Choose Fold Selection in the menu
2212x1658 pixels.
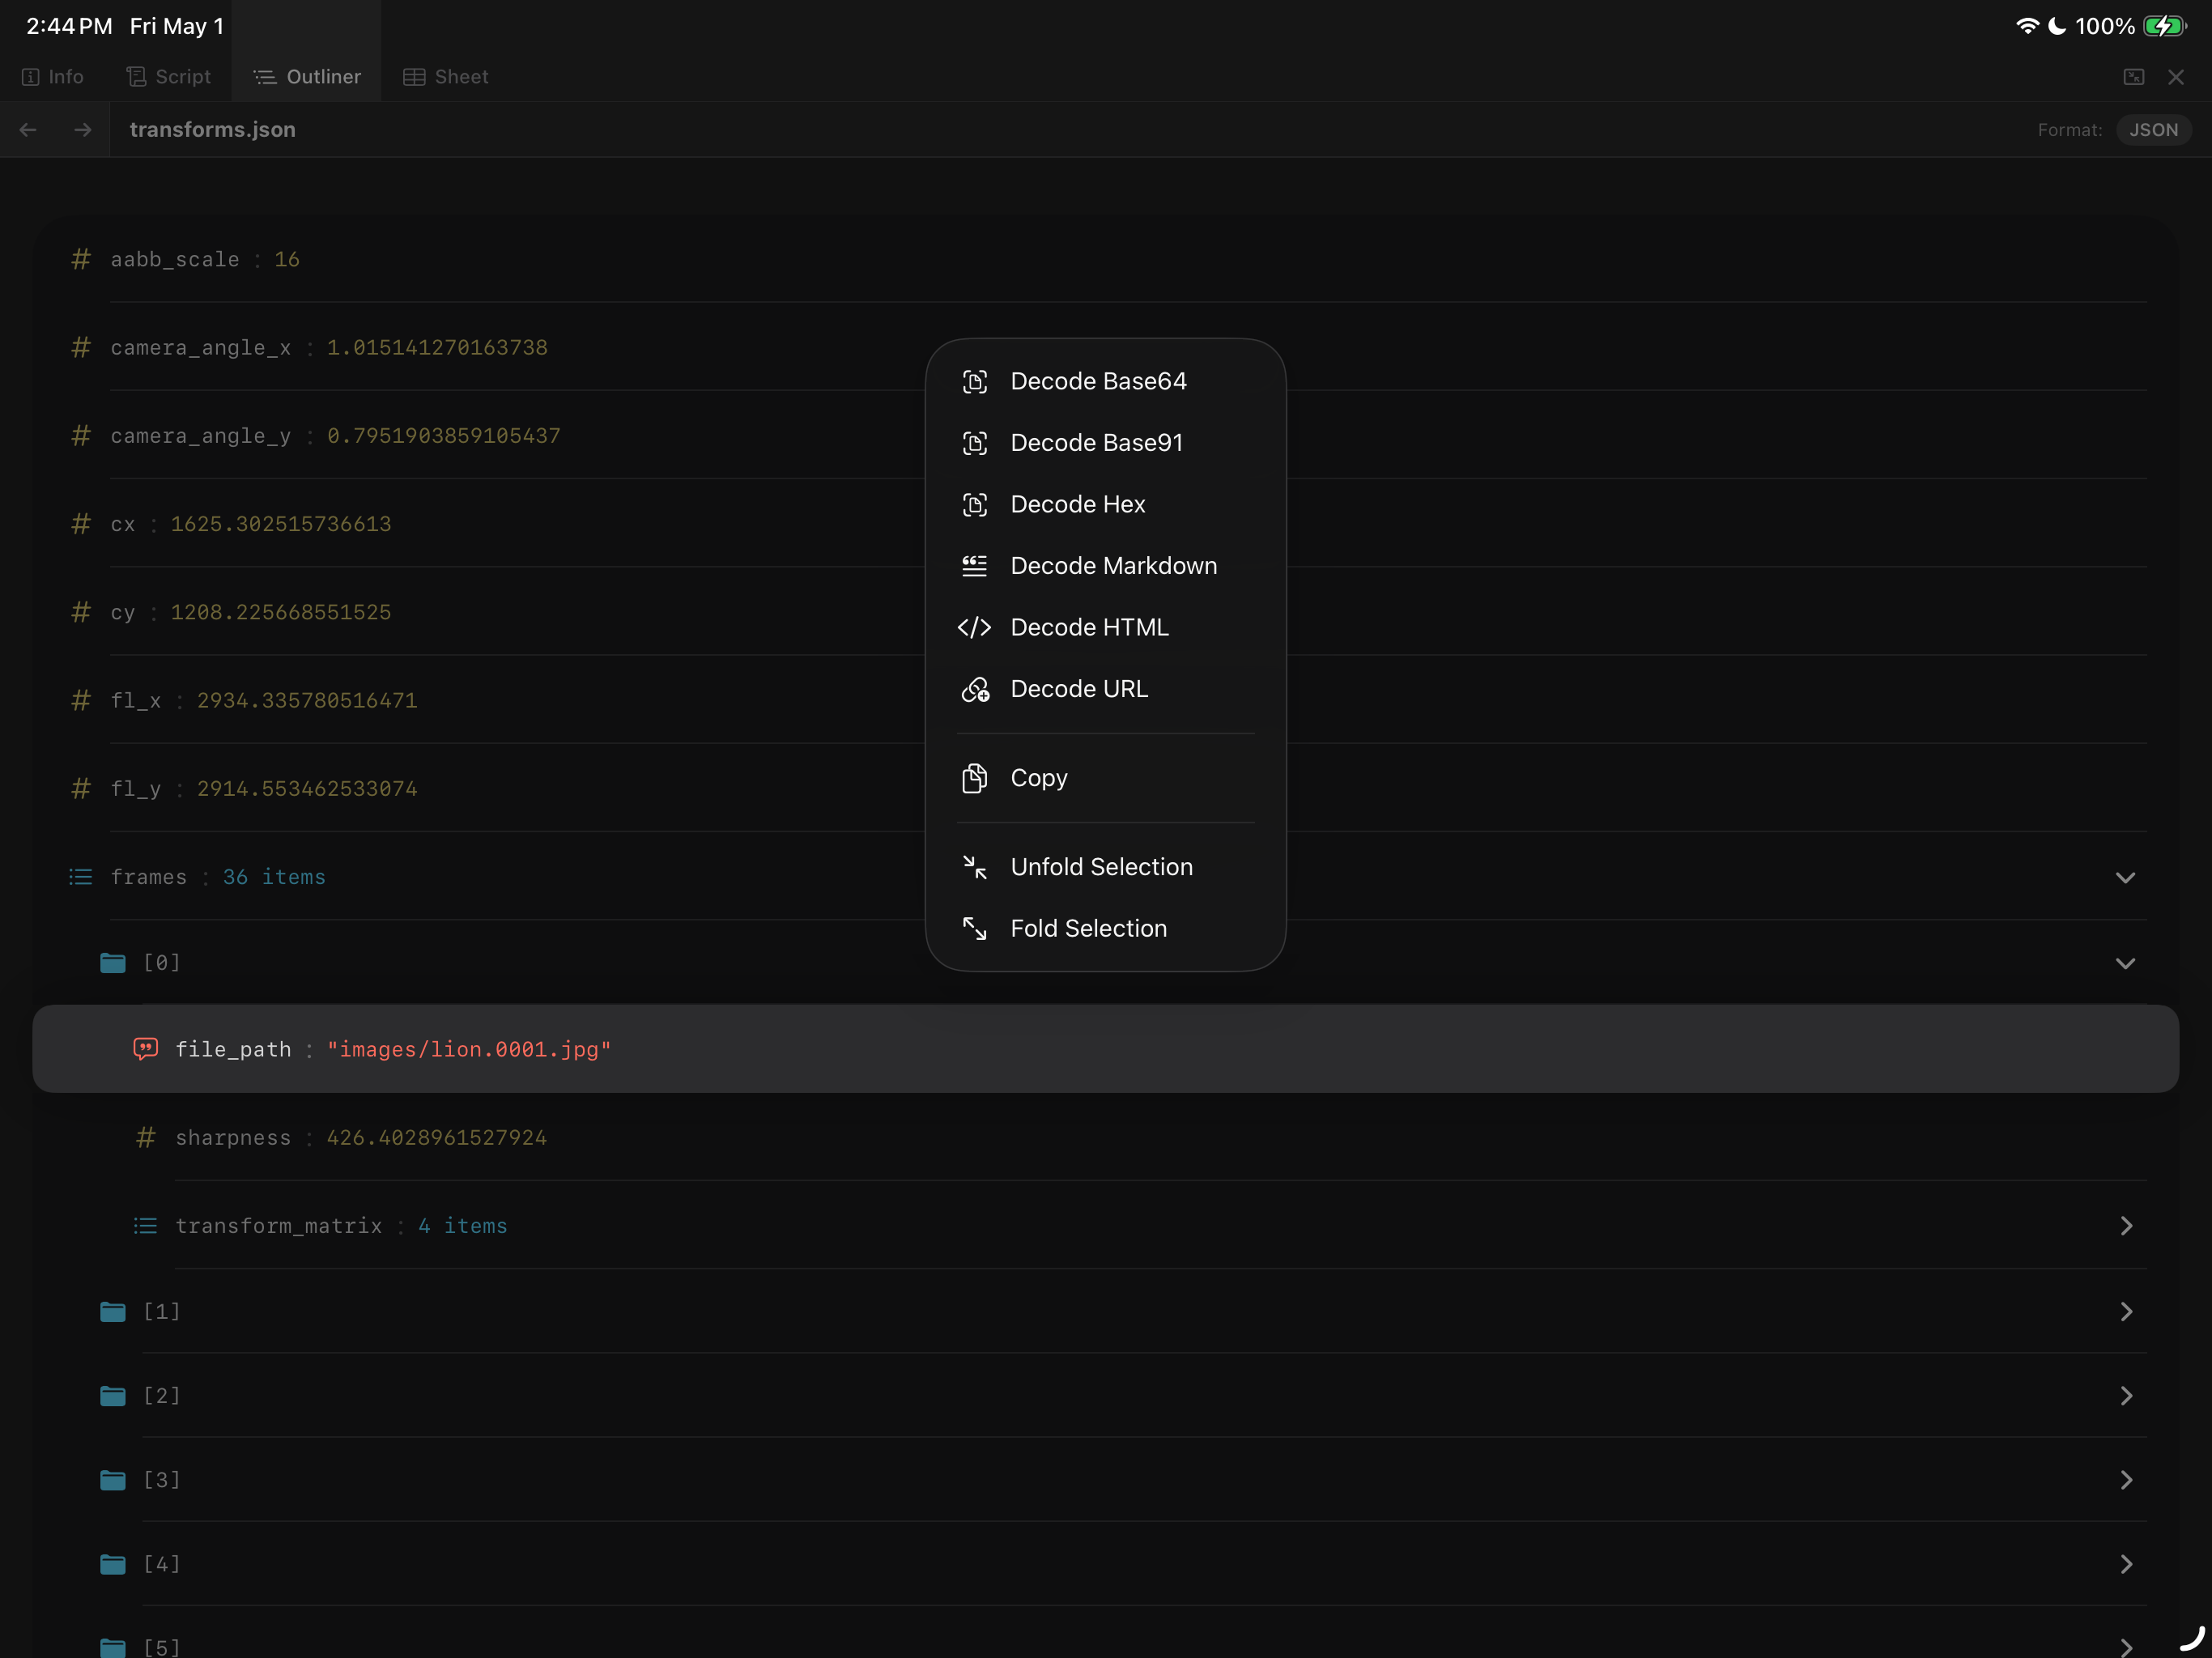pyautogui.click(x=1105, y=928)
